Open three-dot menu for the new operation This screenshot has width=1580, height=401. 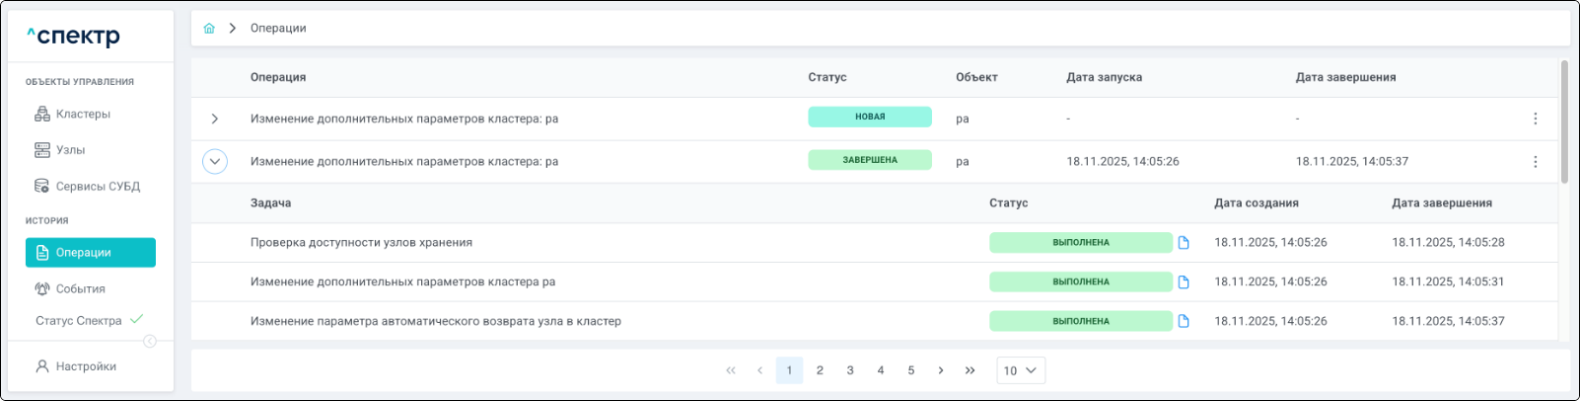tap(1535, 119)
